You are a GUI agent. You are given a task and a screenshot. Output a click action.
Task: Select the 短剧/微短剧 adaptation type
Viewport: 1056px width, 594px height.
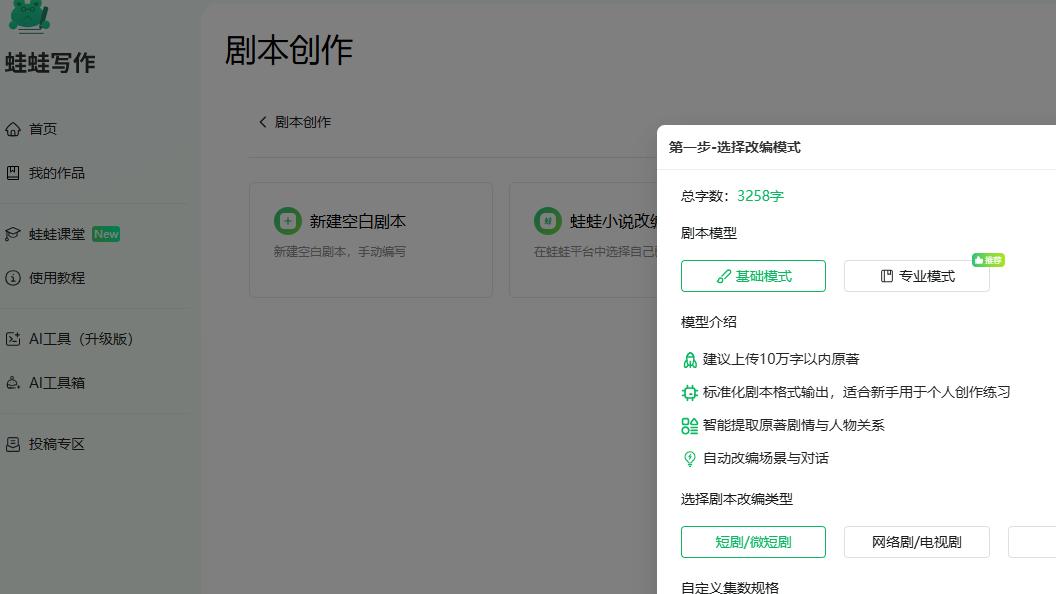pyautogui.click(x=753, y=542)
